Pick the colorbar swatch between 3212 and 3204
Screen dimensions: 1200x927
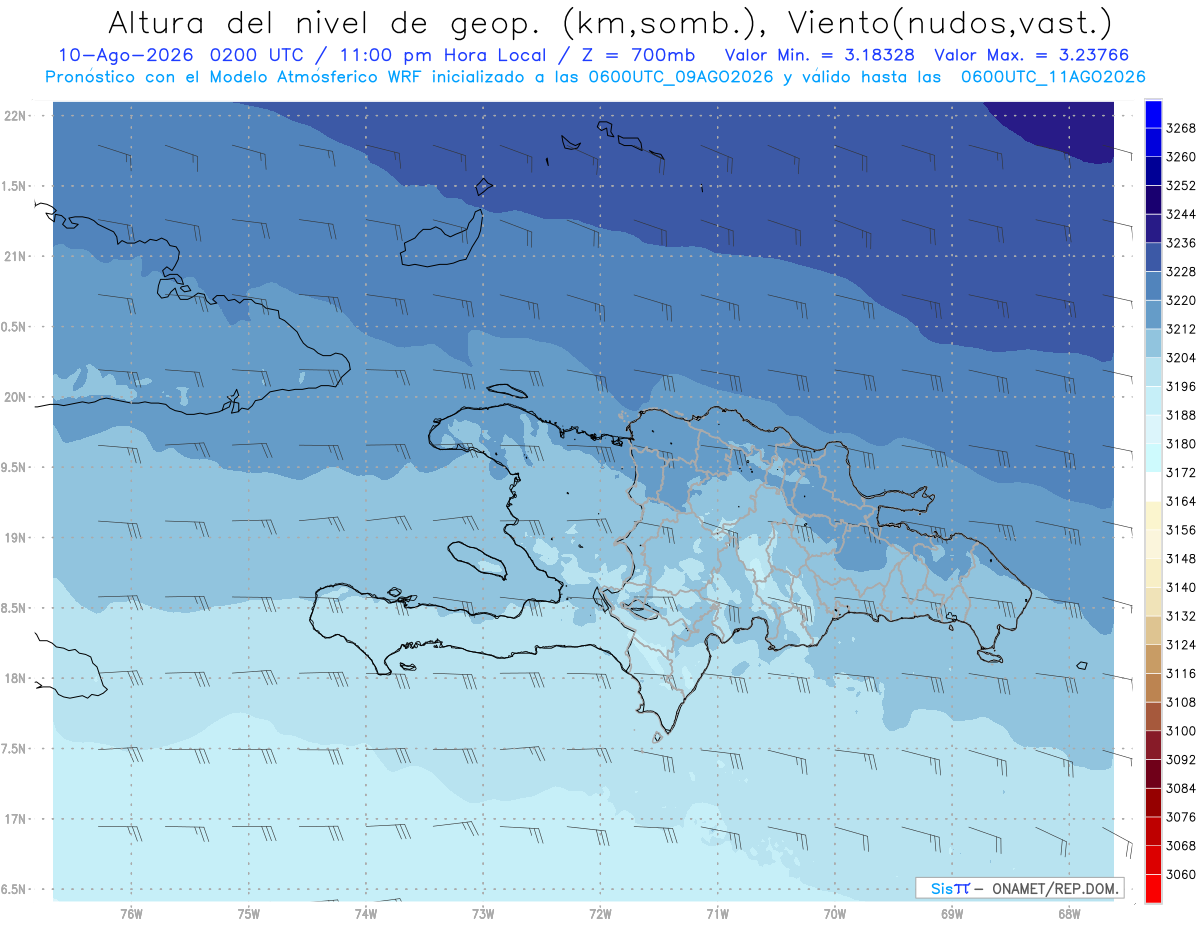[x=1153, y=343]
